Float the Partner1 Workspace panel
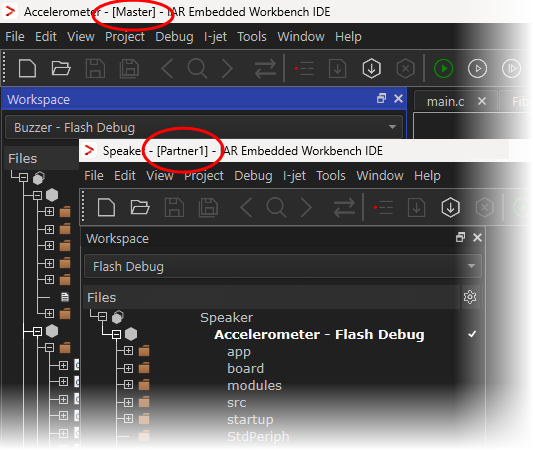Screen dimensions: 533x450 pos(460,237)
